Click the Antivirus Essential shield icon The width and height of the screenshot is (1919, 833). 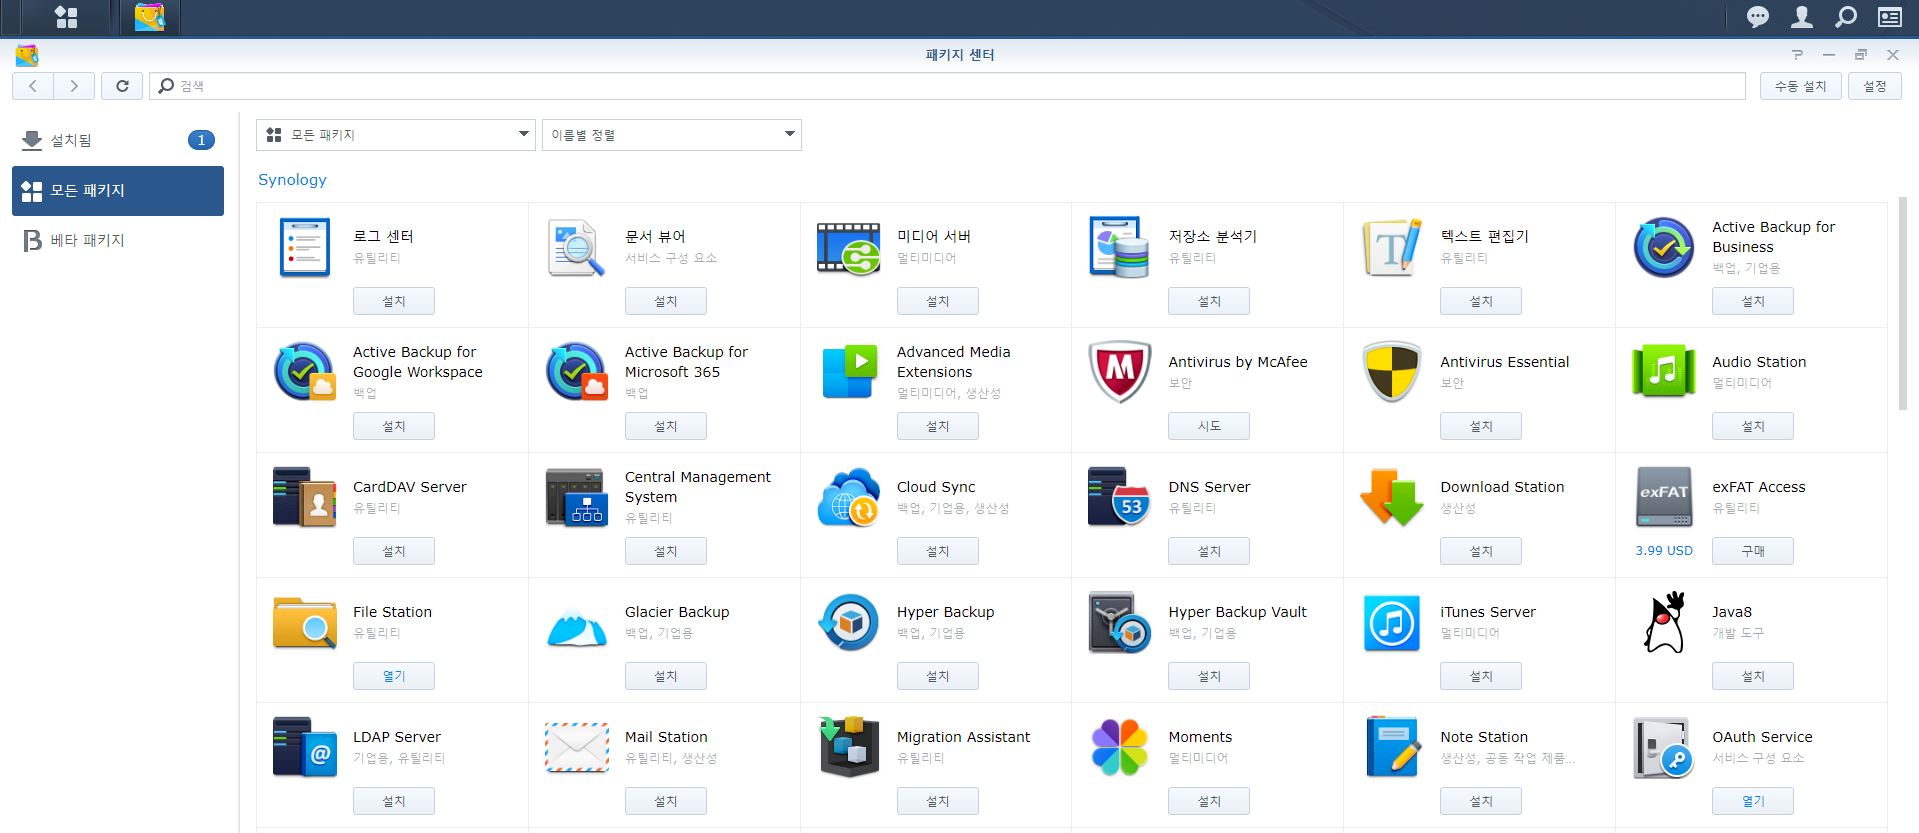tap(1391, 372)
